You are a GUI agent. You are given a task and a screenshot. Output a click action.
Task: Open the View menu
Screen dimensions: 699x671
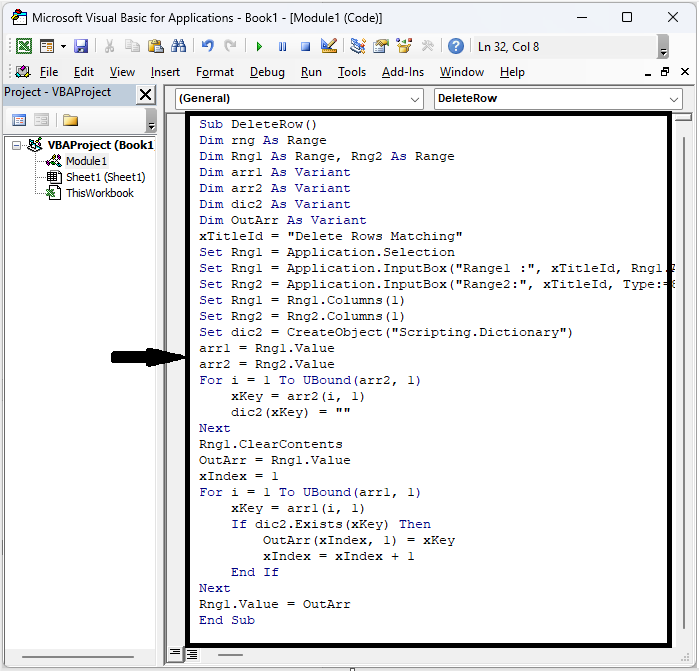(x=122, y=72)
